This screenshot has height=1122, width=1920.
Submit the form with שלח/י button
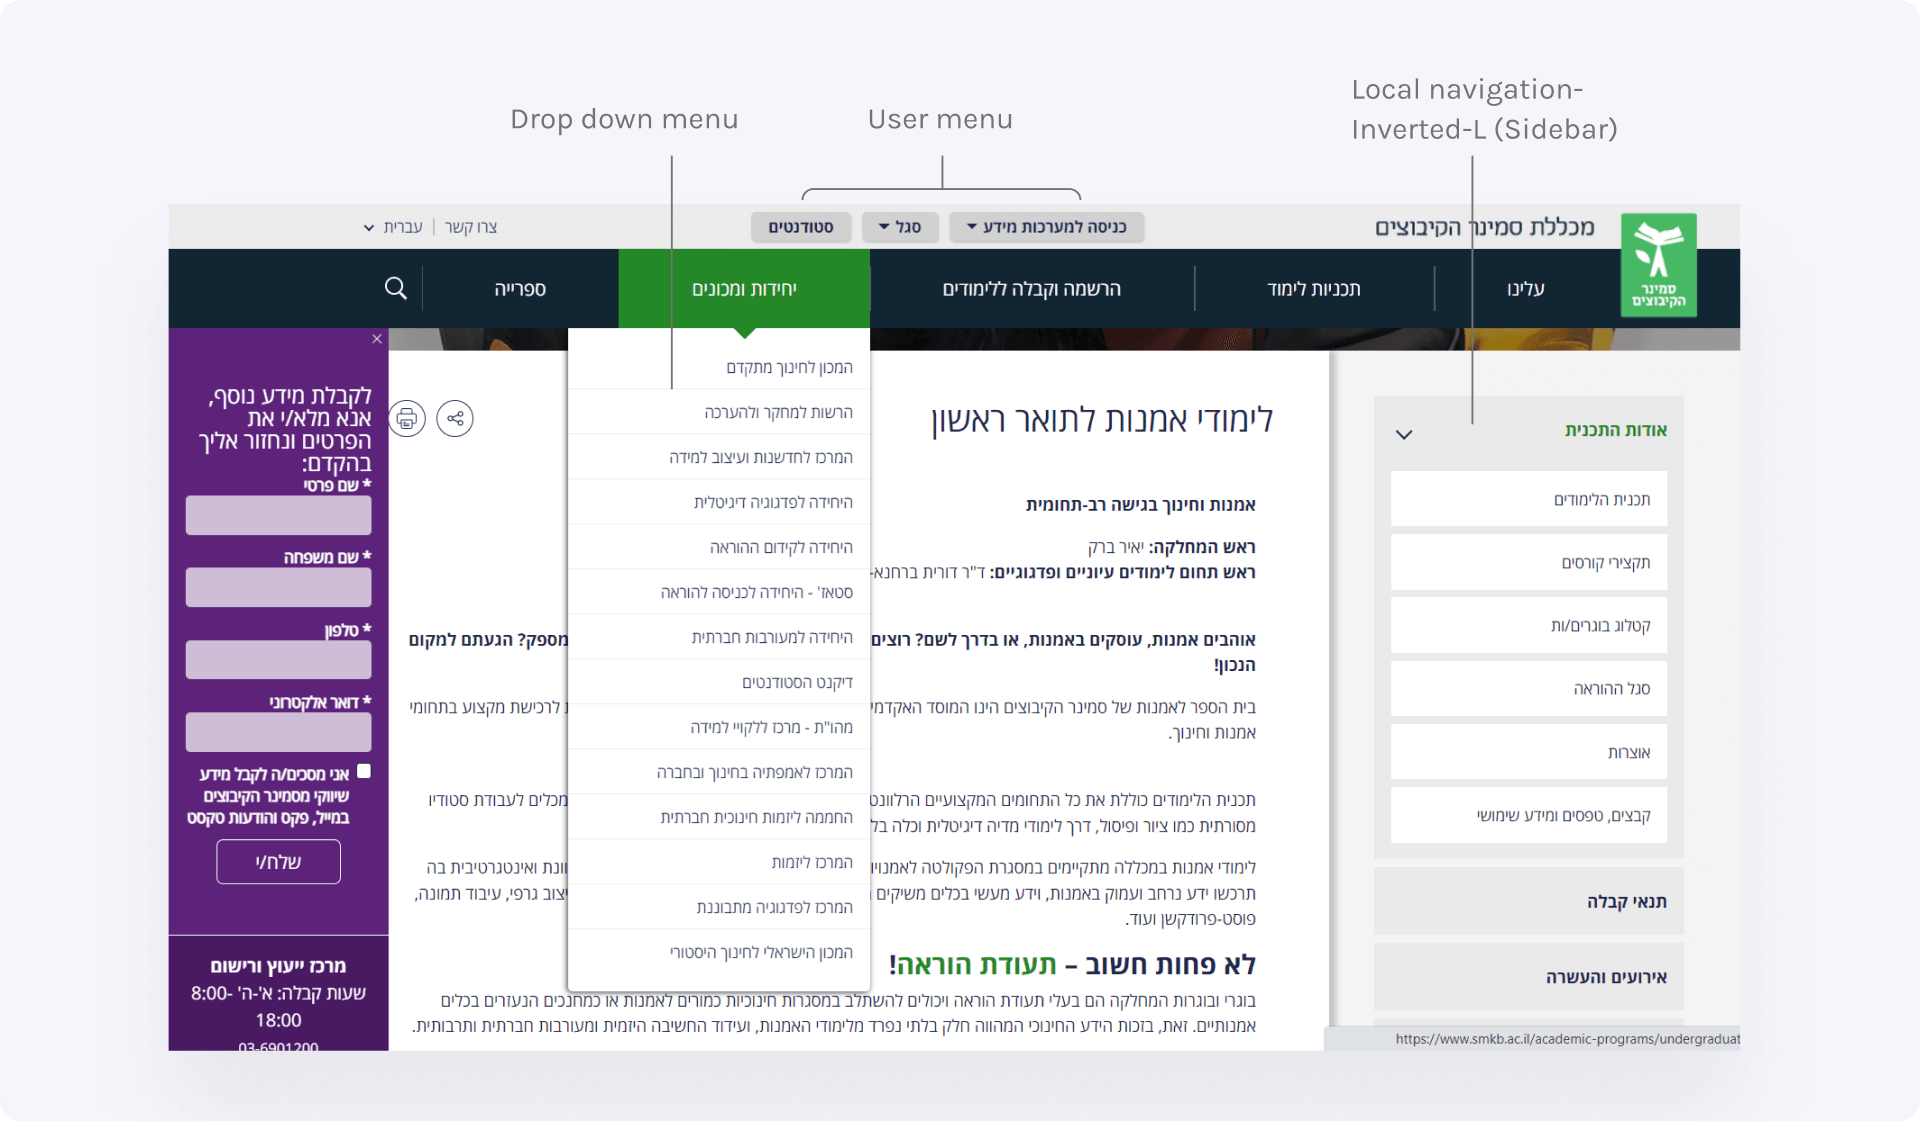click(278, 862)
